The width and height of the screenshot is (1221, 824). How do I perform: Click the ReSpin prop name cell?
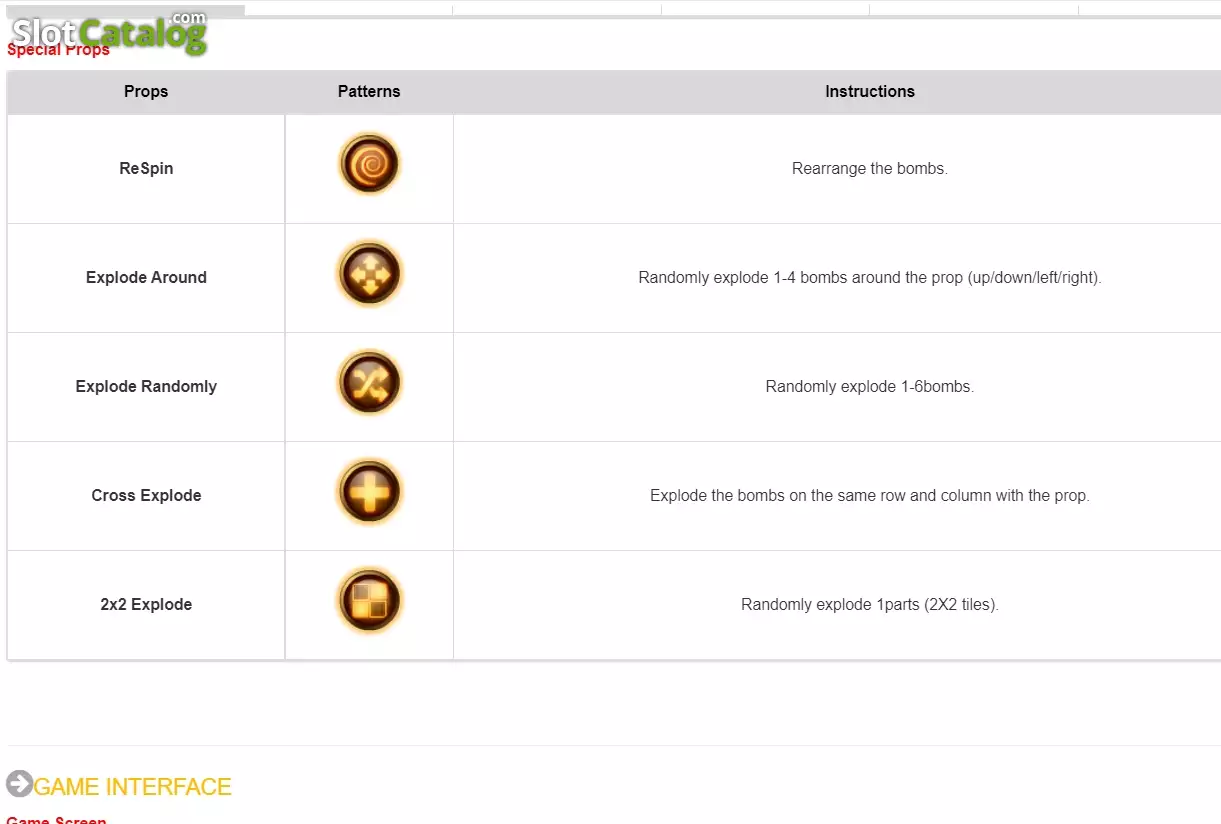pos(146,168)
